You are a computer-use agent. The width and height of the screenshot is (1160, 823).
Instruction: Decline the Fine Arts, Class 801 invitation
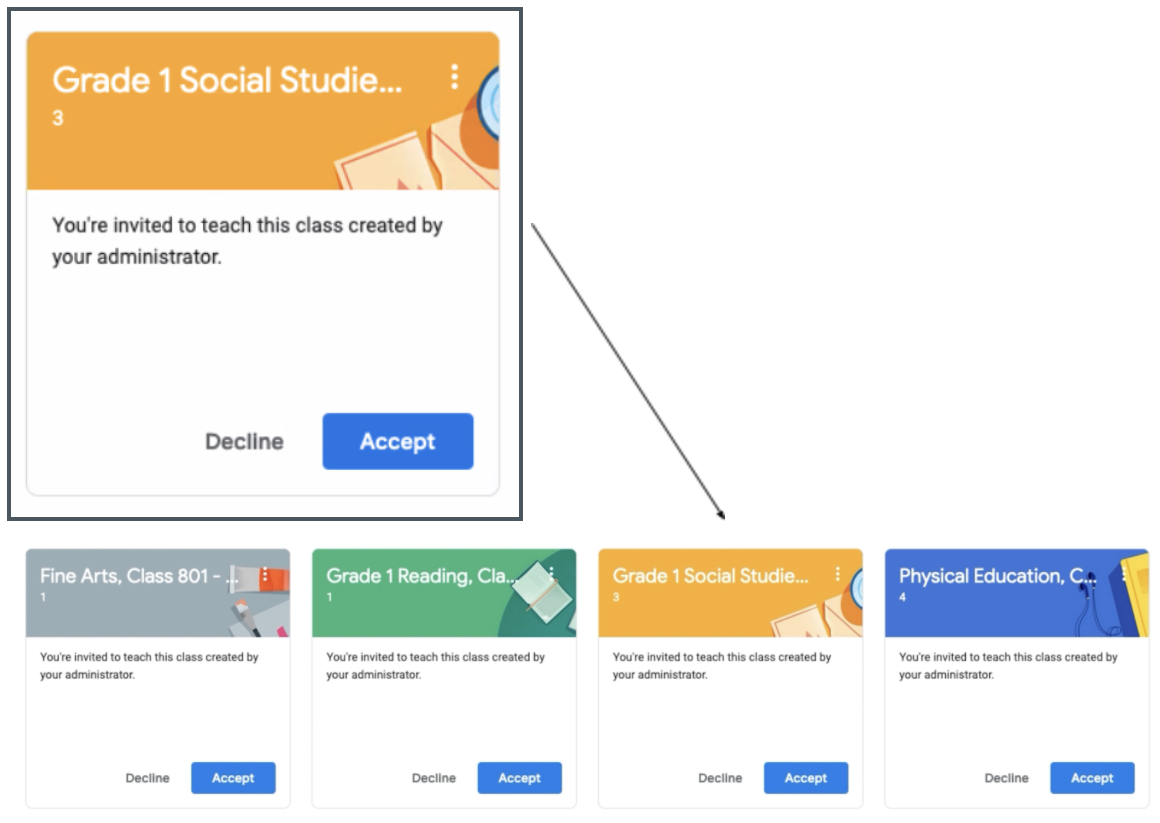click(147, 778)
